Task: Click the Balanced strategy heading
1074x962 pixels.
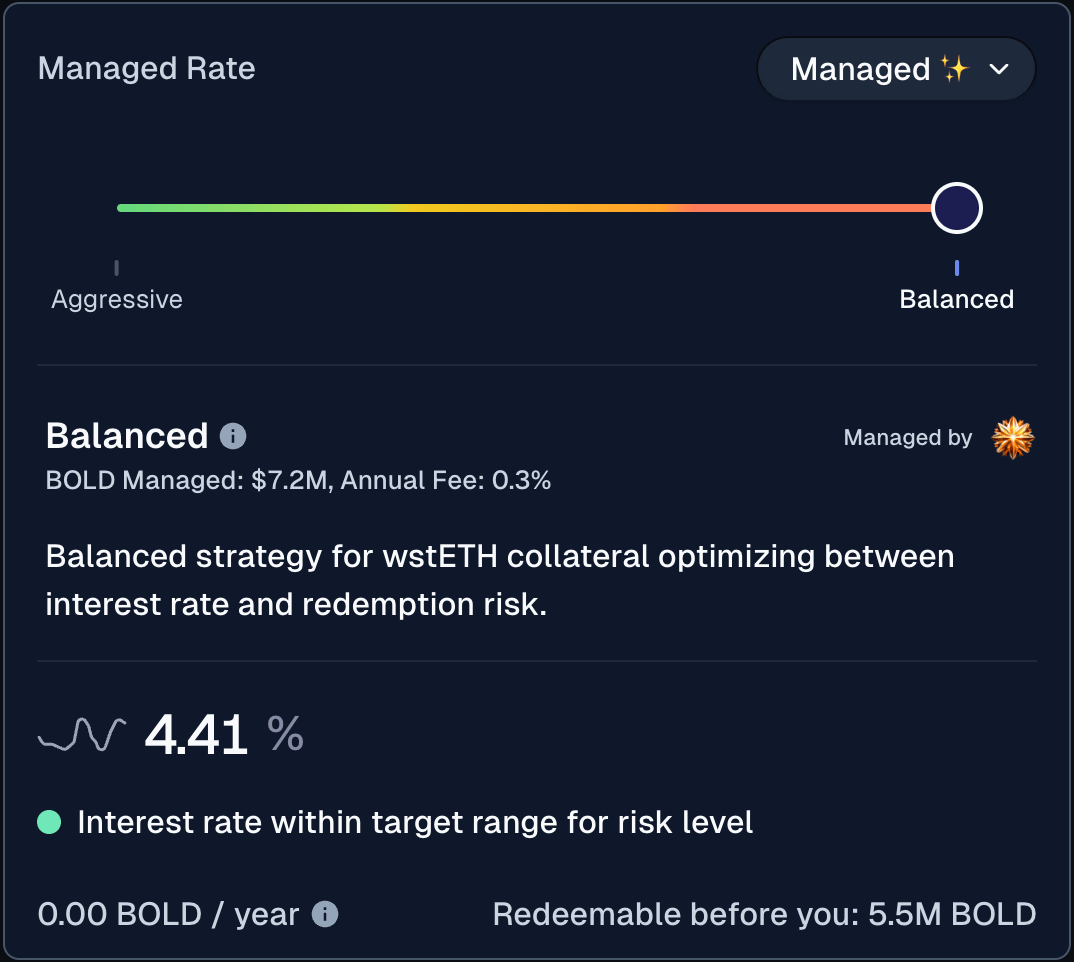Action: [127, 436]
